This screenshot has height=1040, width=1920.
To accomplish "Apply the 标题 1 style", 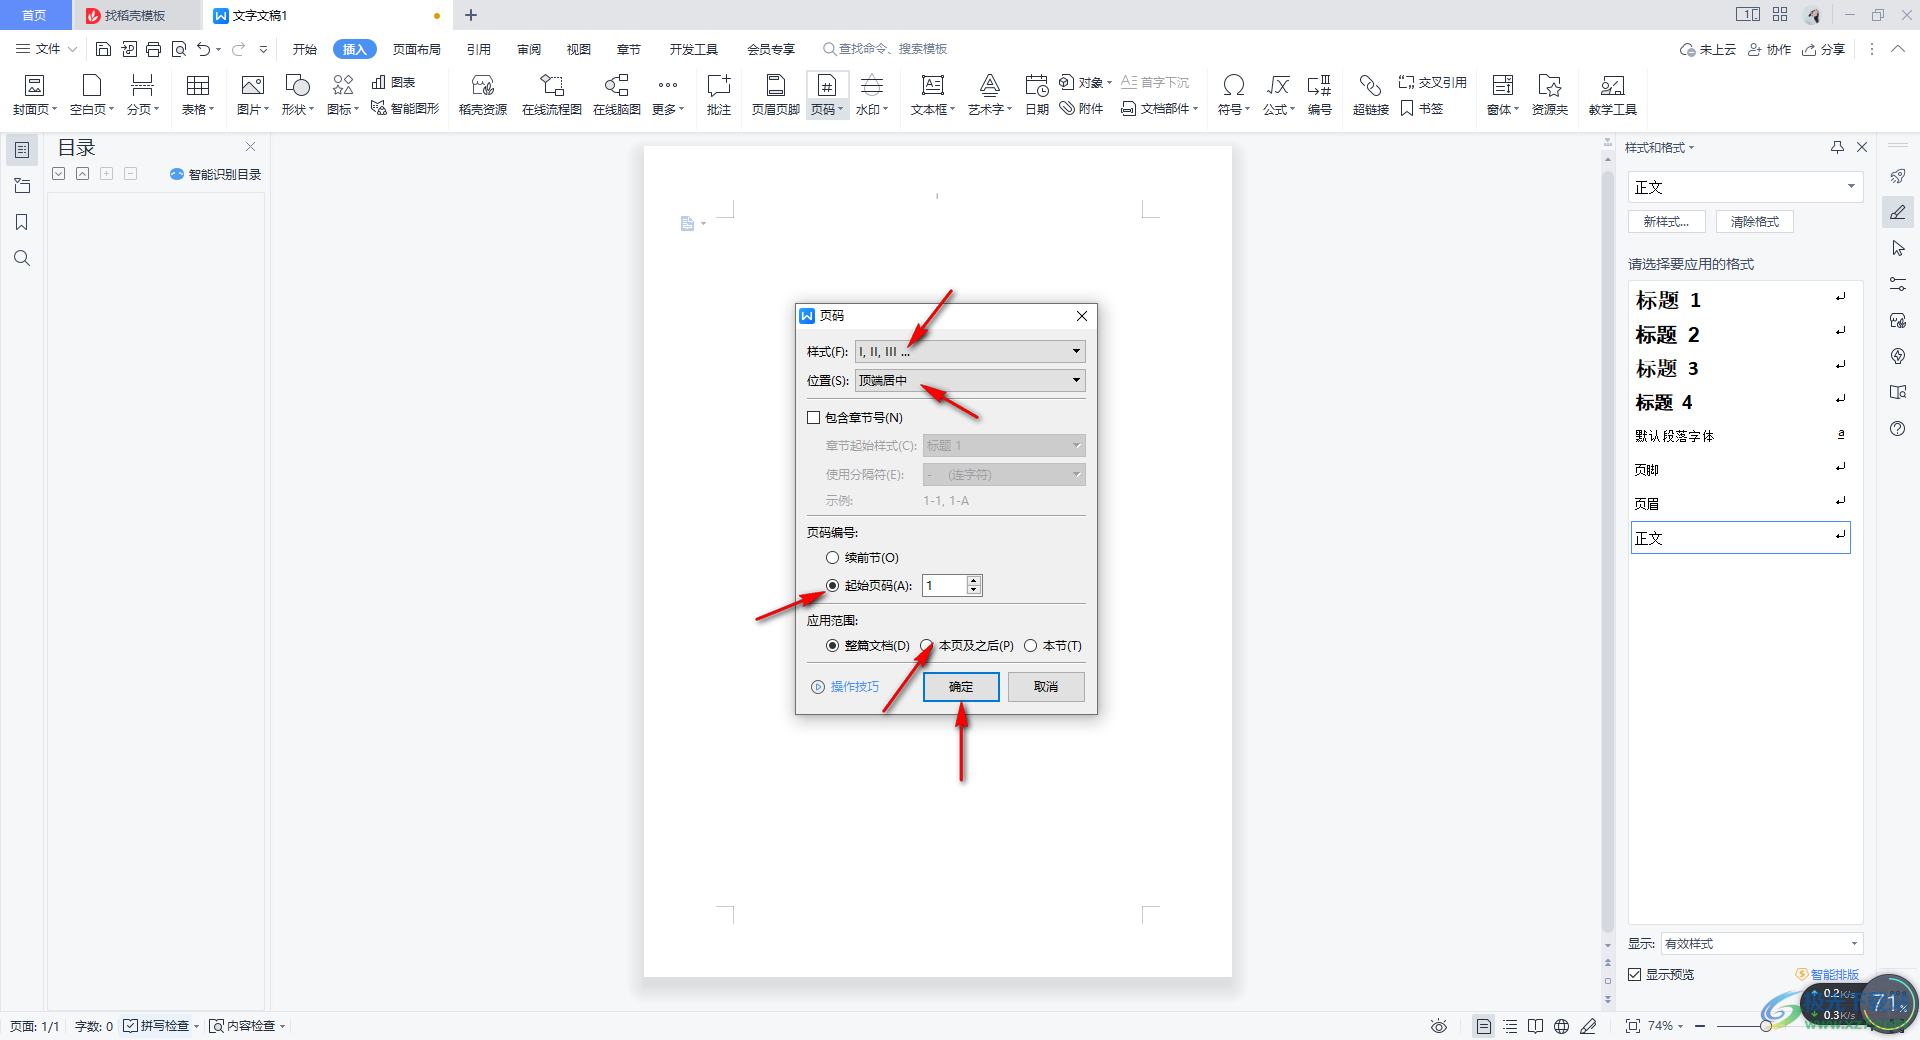I will [x=1740, y=300].
